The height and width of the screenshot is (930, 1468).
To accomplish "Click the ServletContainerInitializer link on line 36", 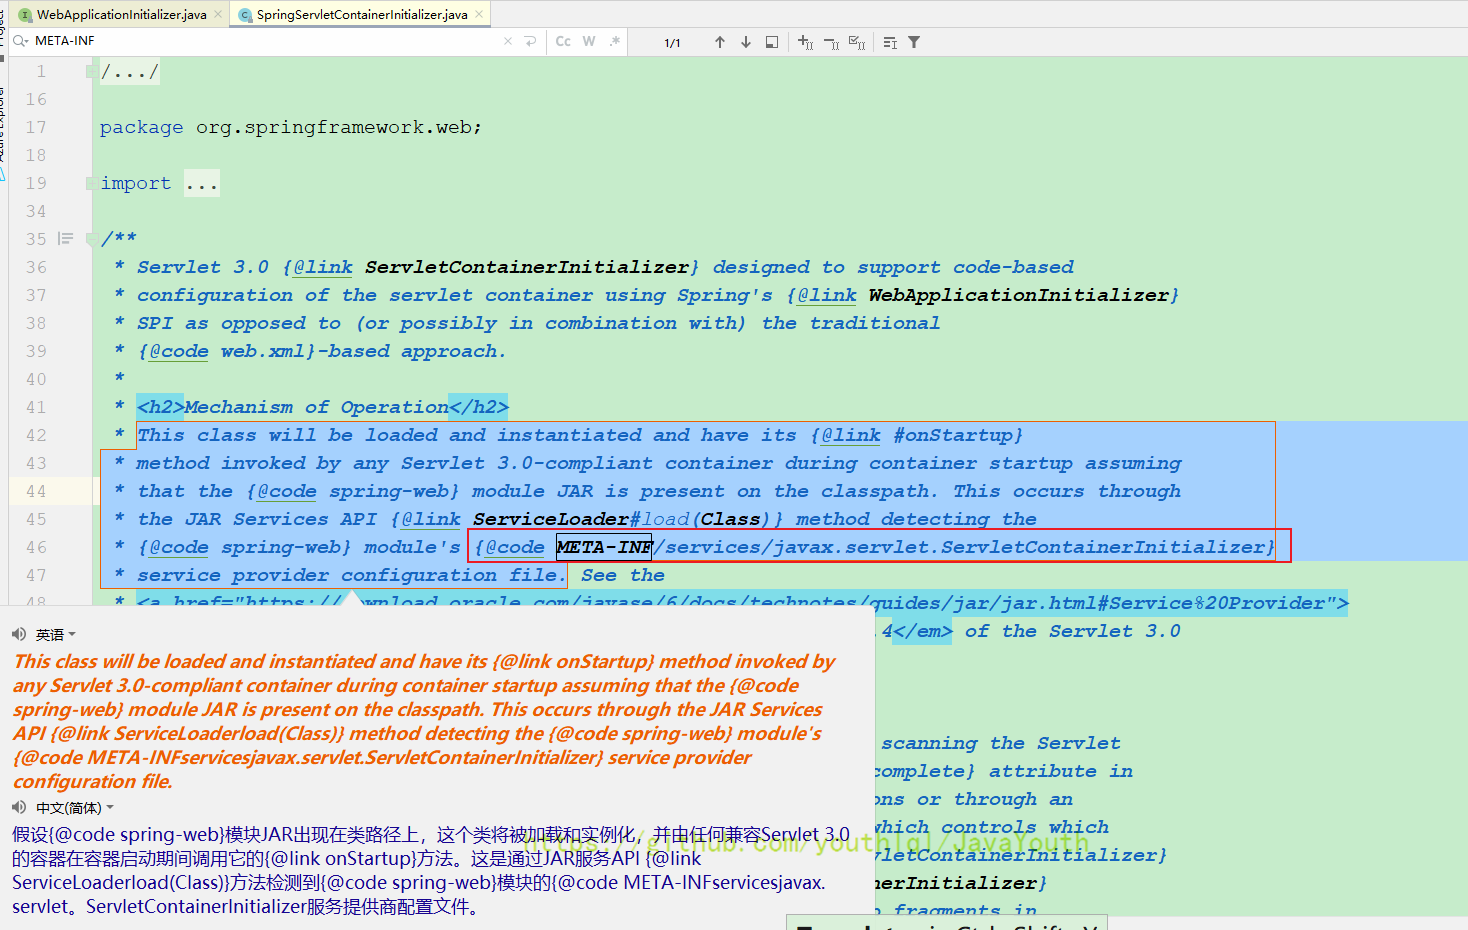I will [527, 267].
